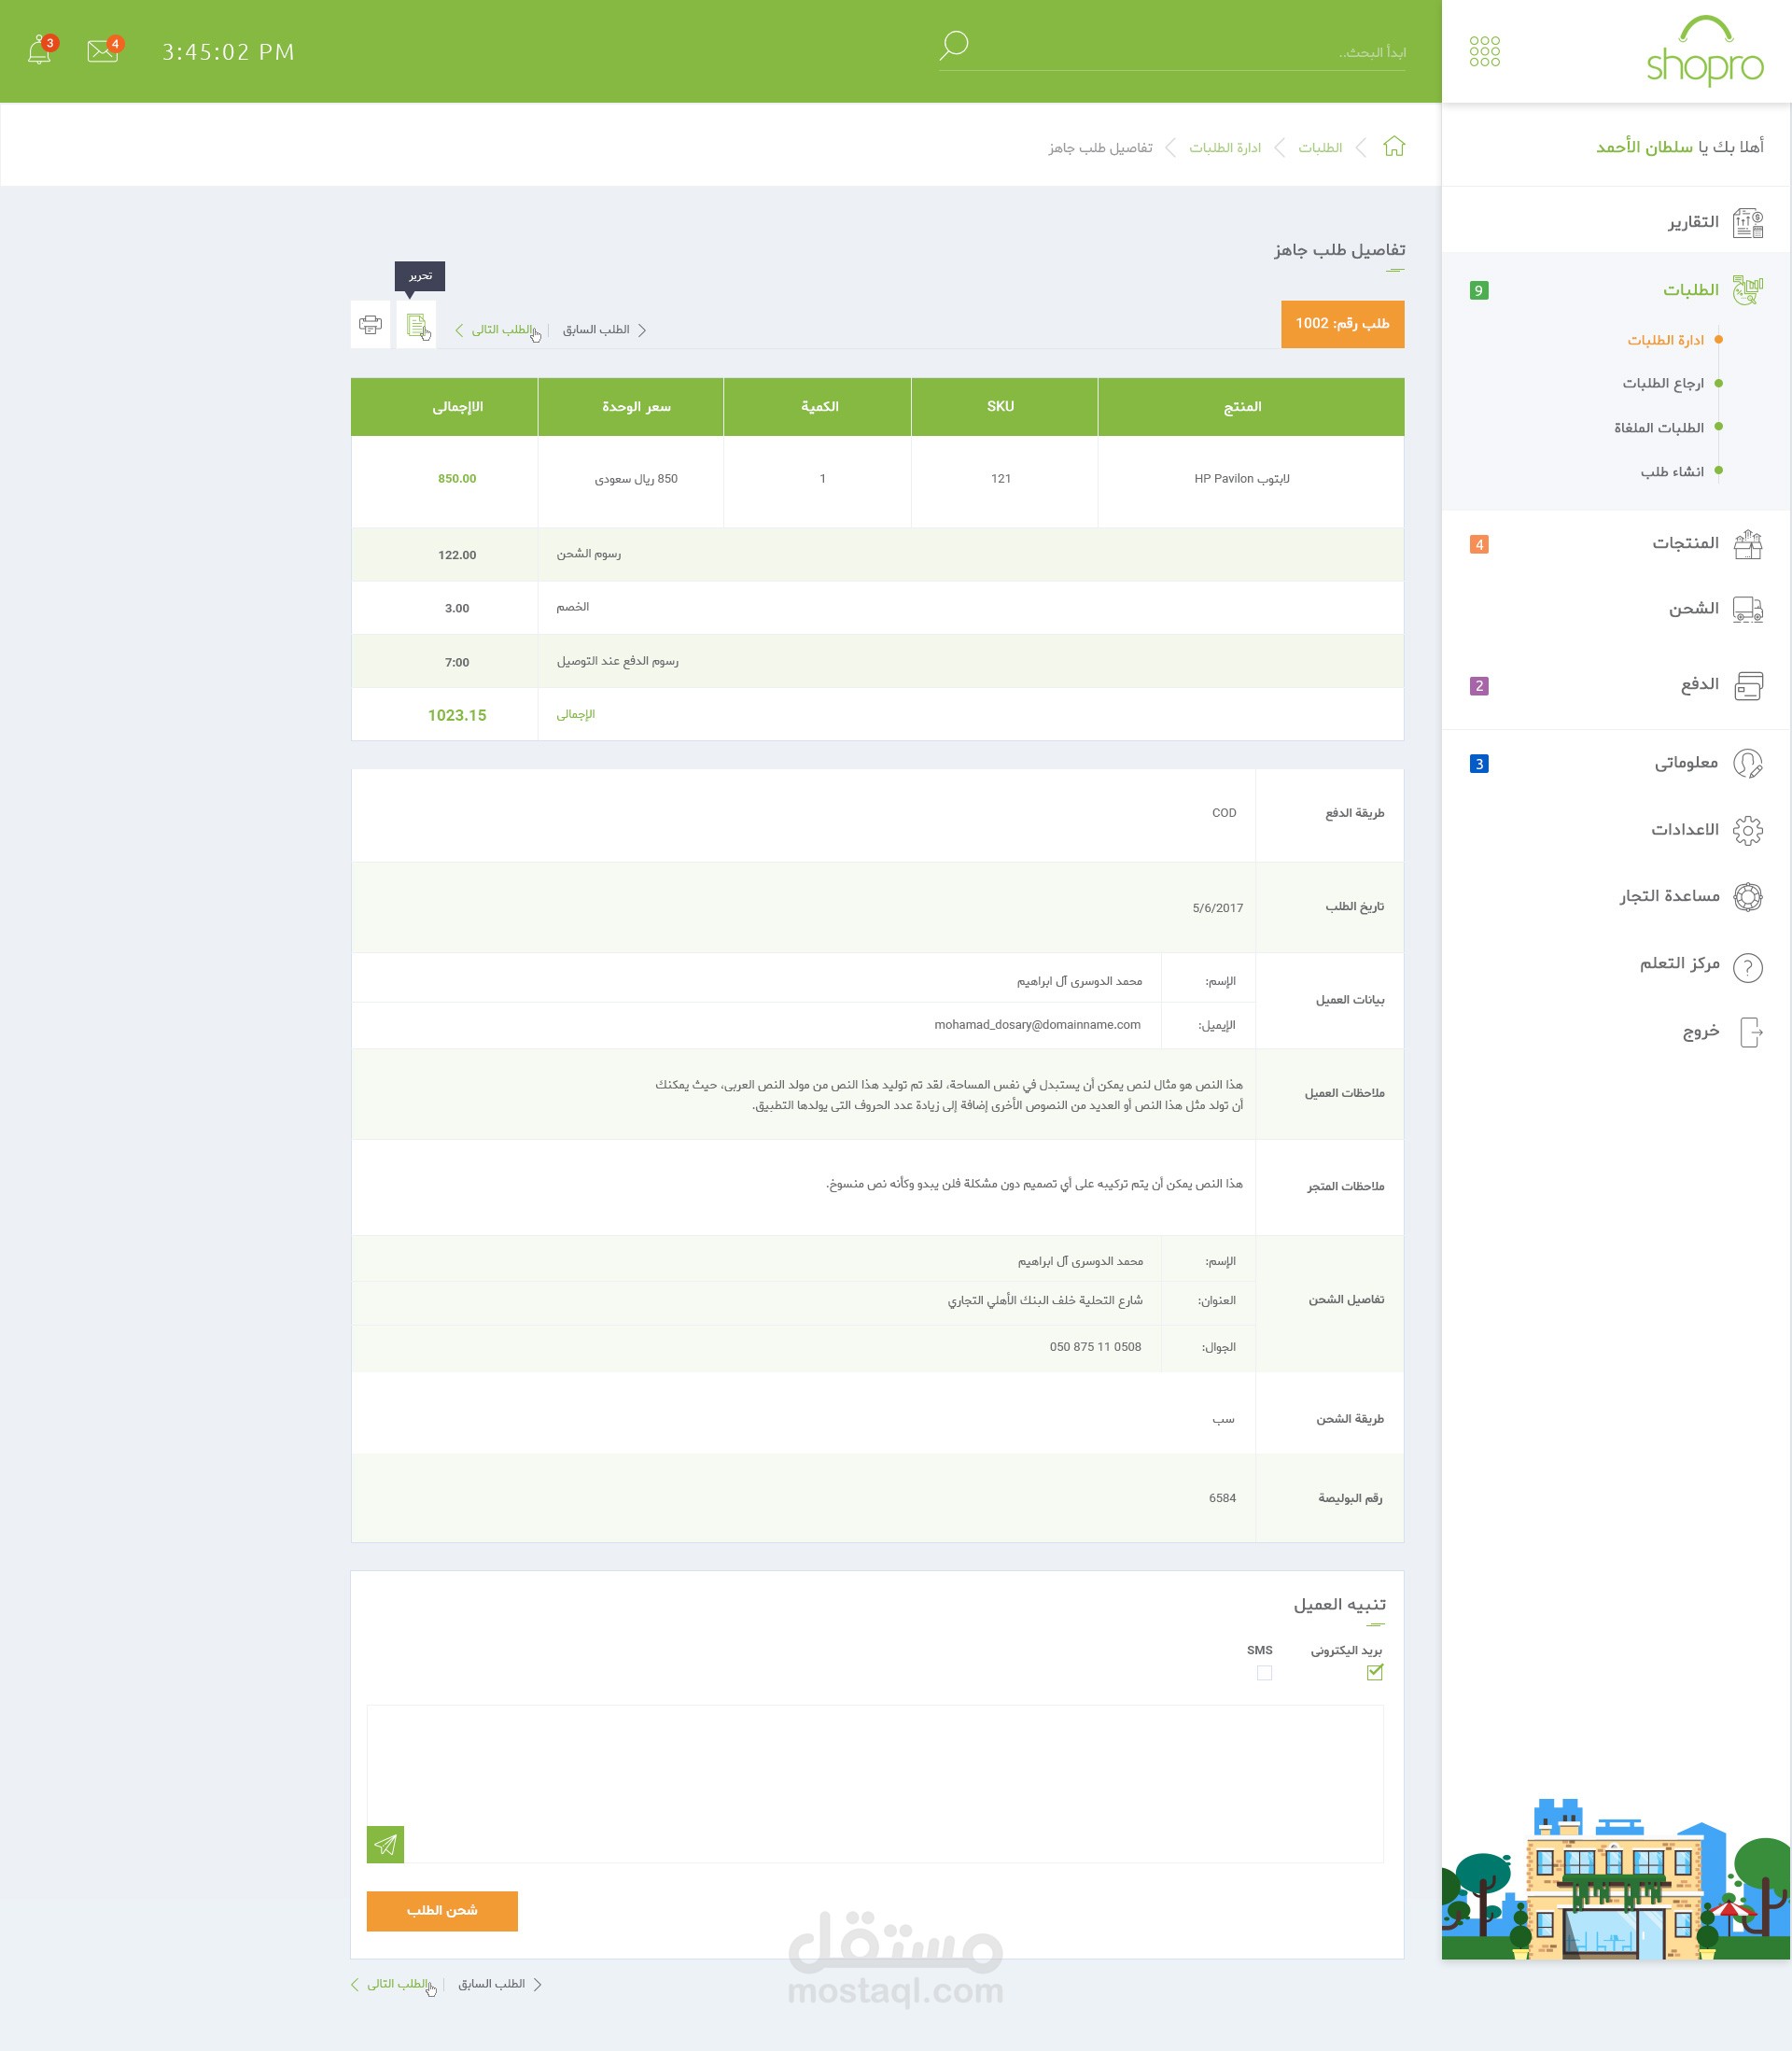This screenshot has width=1792, height=2051.
Task: Expand the المنتجات sidebar menu
Action: coord(1685,543)
